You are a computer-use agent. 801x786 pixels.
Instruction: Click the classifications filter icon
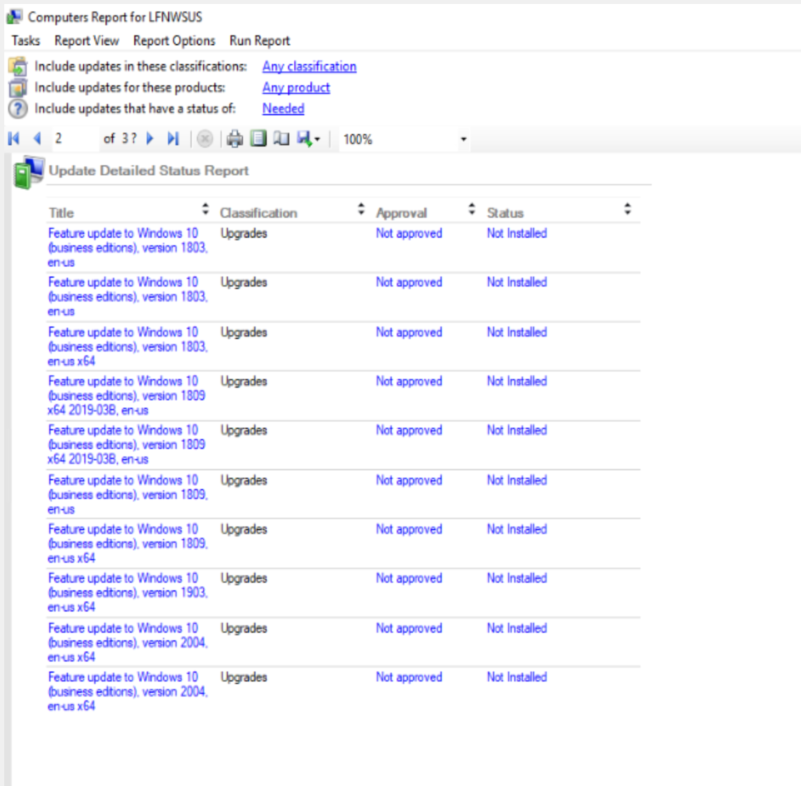click(x=18, y=66)
